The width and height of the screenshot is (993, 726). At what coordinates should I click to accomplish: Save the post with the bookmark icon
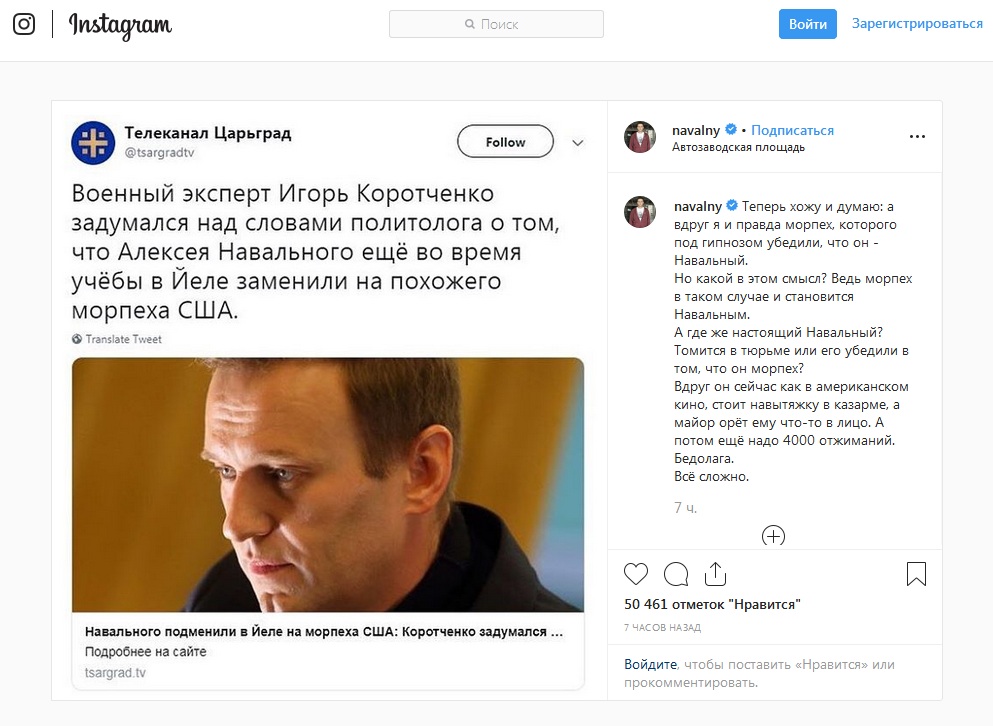point(916,574)
